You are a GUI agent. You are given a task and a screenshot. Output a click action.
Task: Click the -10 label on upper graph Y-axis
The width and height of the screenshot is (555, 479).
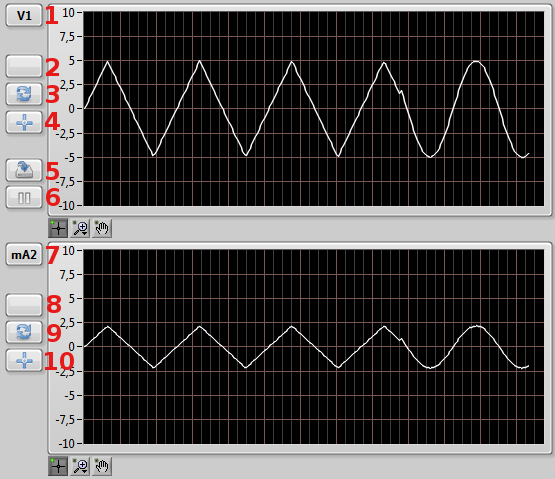tap(67, 206)
